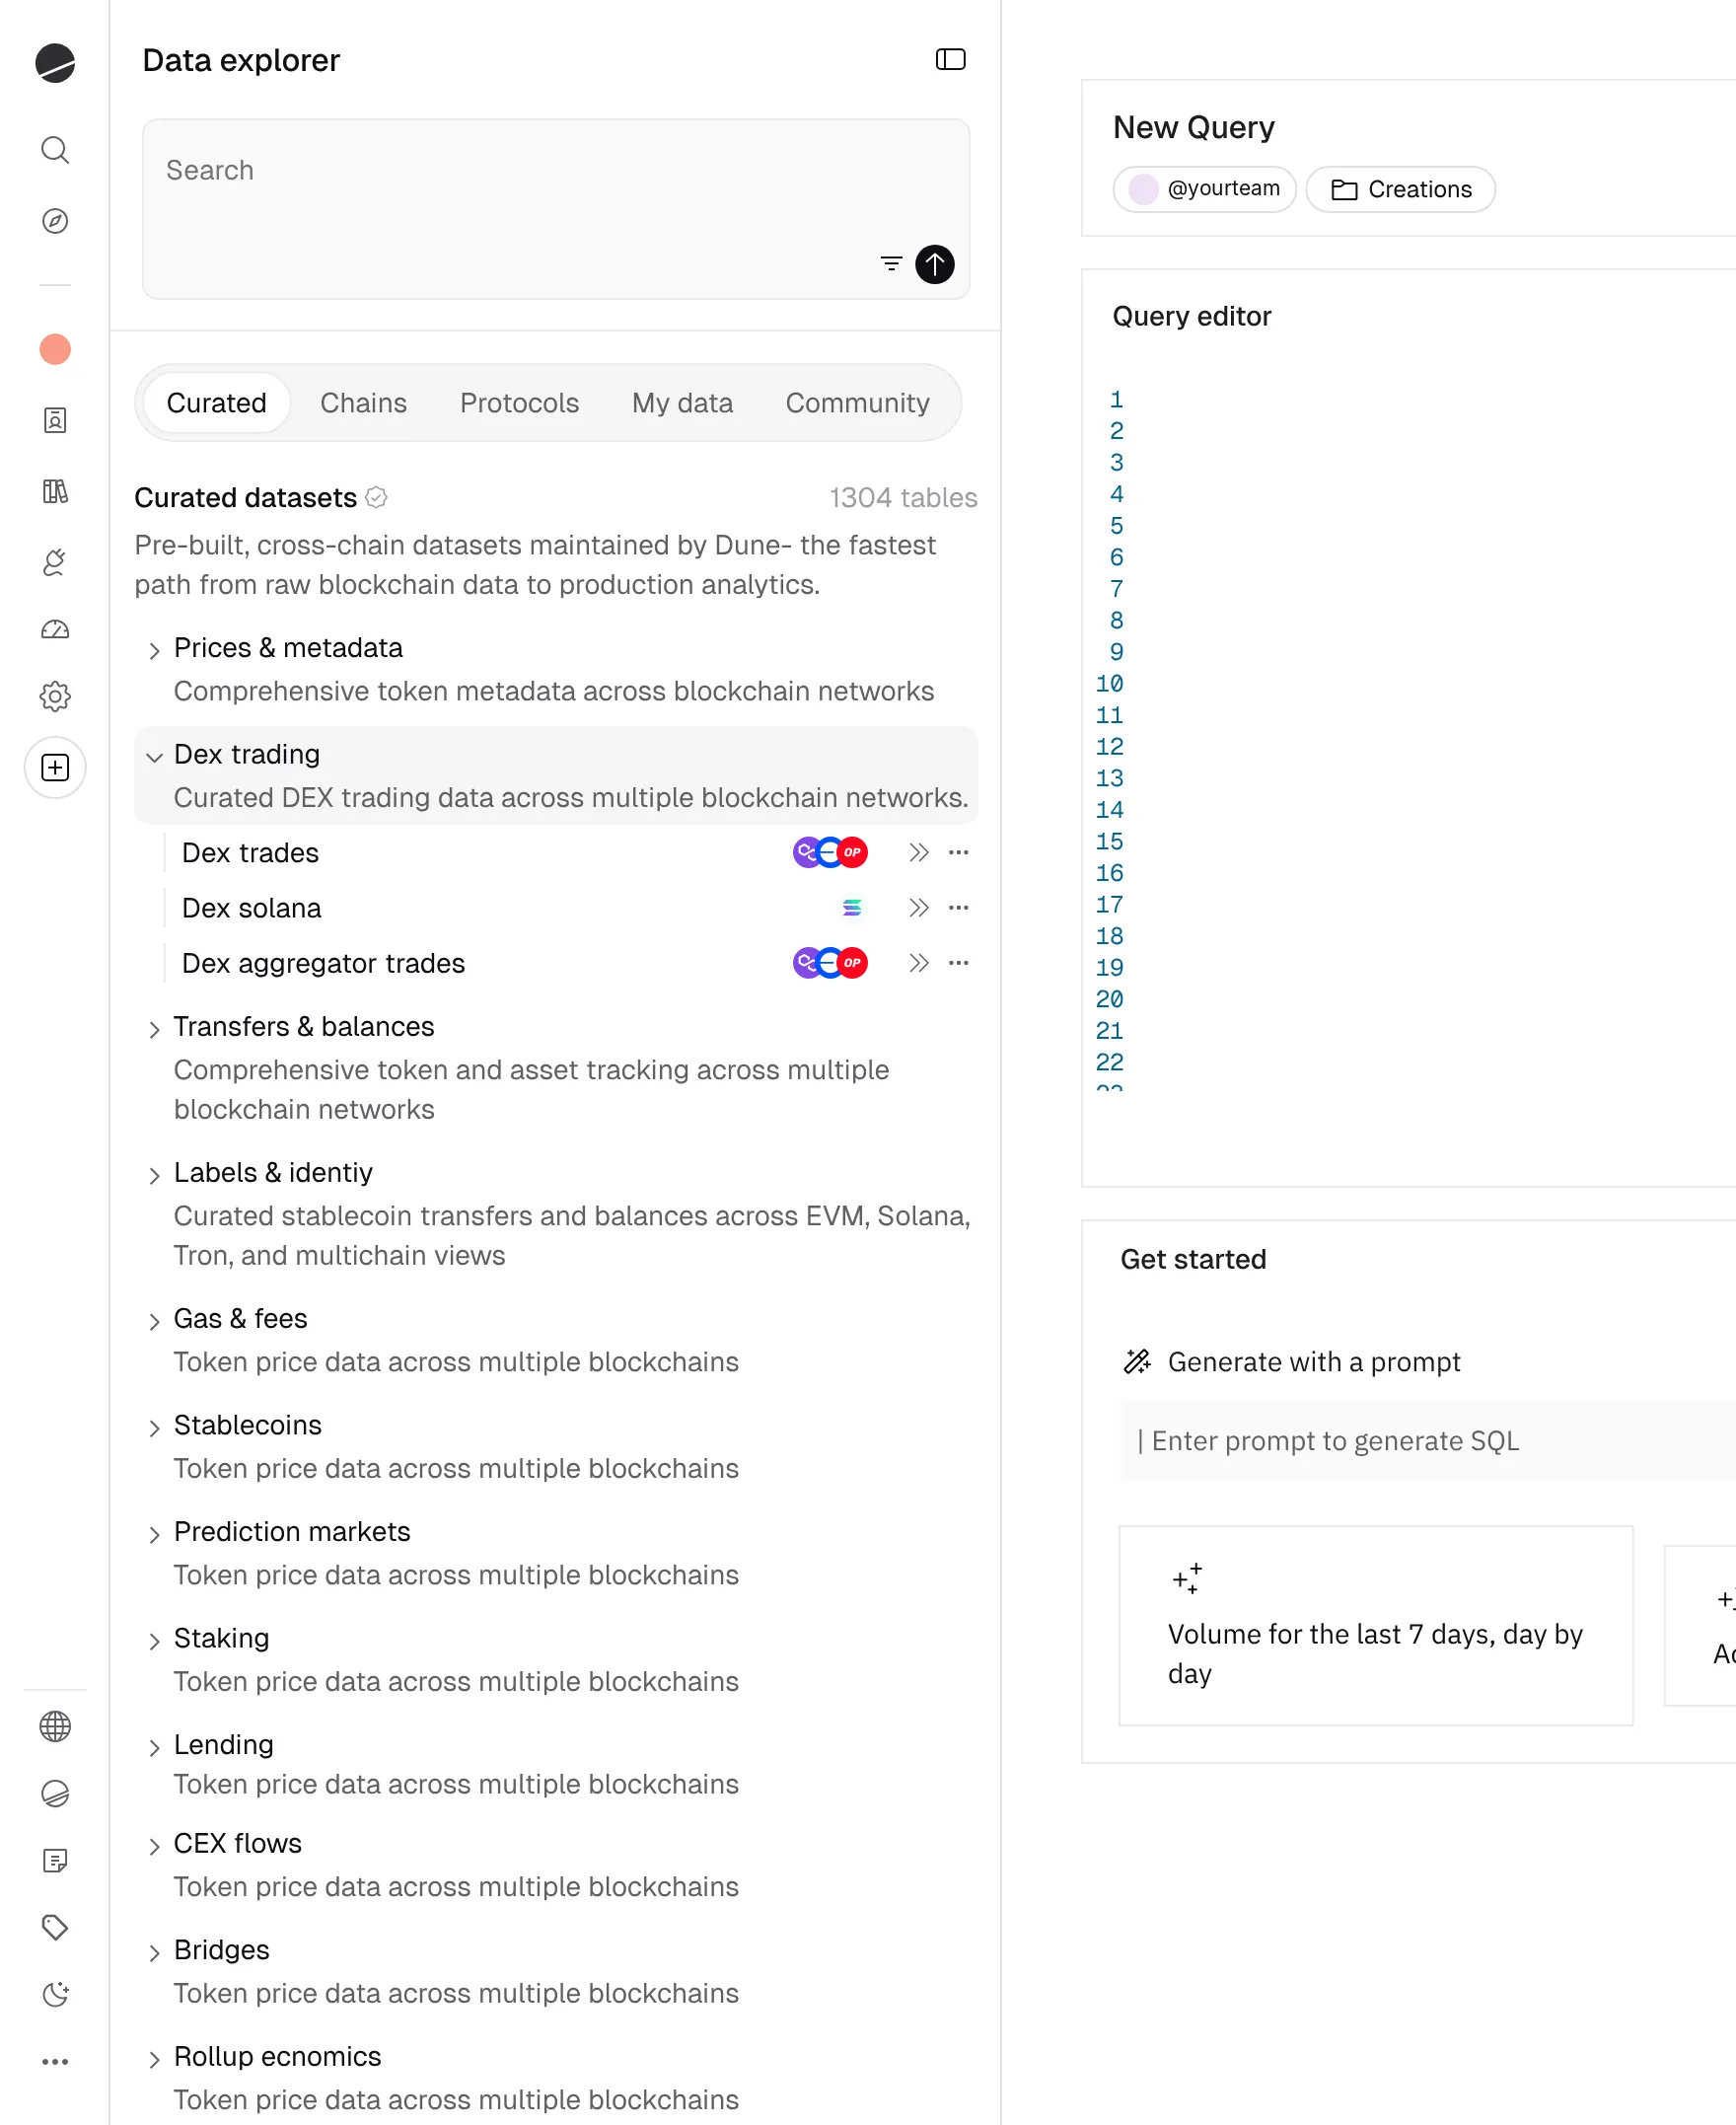Insert Dex trades with double-arrow icon
This screenshot has height=2125, width=1736.
pyautogui.click(x=919, y=853)
